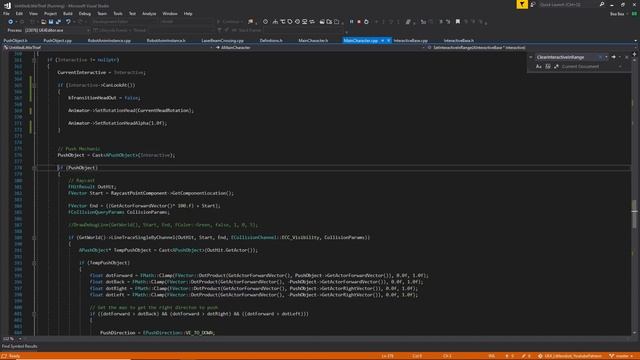Click the Save toolbar icon
This screenshot has height=360, width=640.
coord(51,22)
